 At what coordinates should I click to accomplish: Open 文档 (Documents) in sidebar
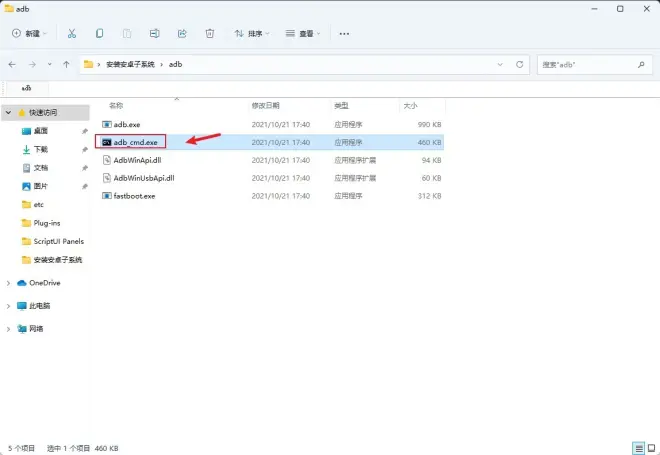[40, 168]
